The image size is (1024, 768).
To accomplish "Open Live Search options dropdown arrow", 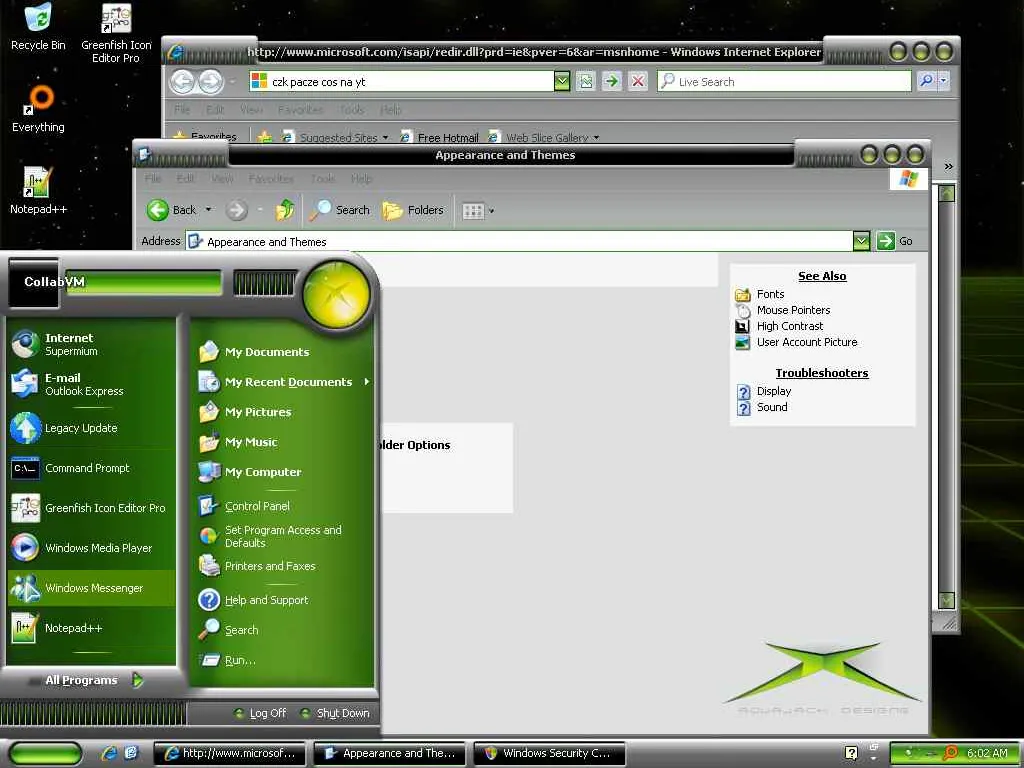I will 943,81.
